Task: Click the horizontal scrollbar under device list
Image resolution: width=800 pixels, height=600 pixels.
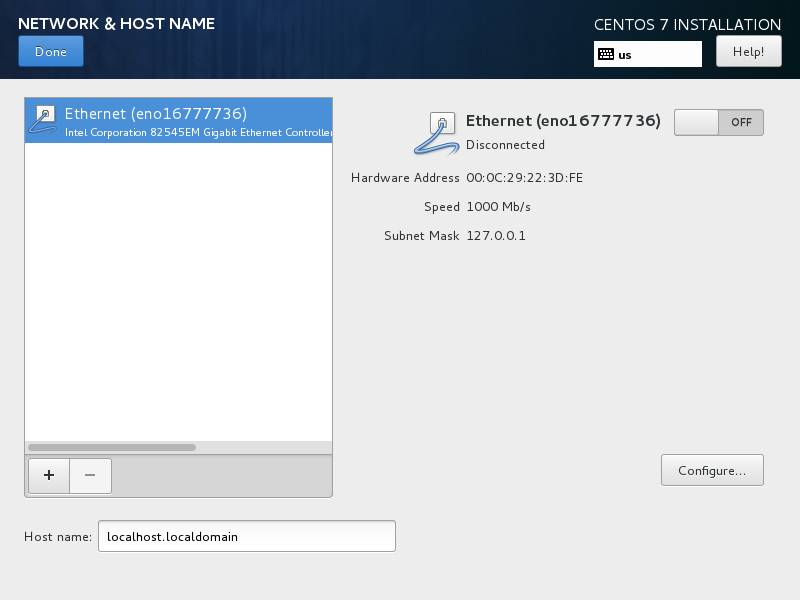Action: click(112, 447)
